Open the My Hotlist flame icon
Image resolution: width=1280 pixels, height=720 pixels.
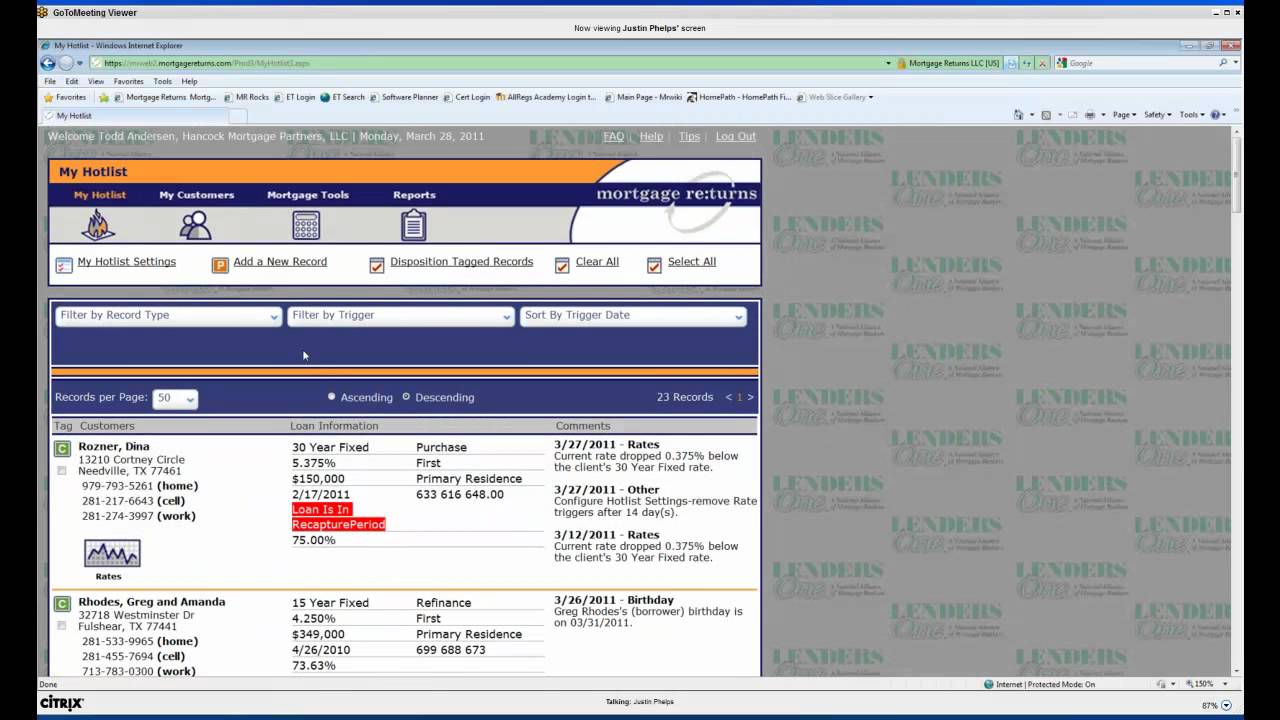(98, 225)
